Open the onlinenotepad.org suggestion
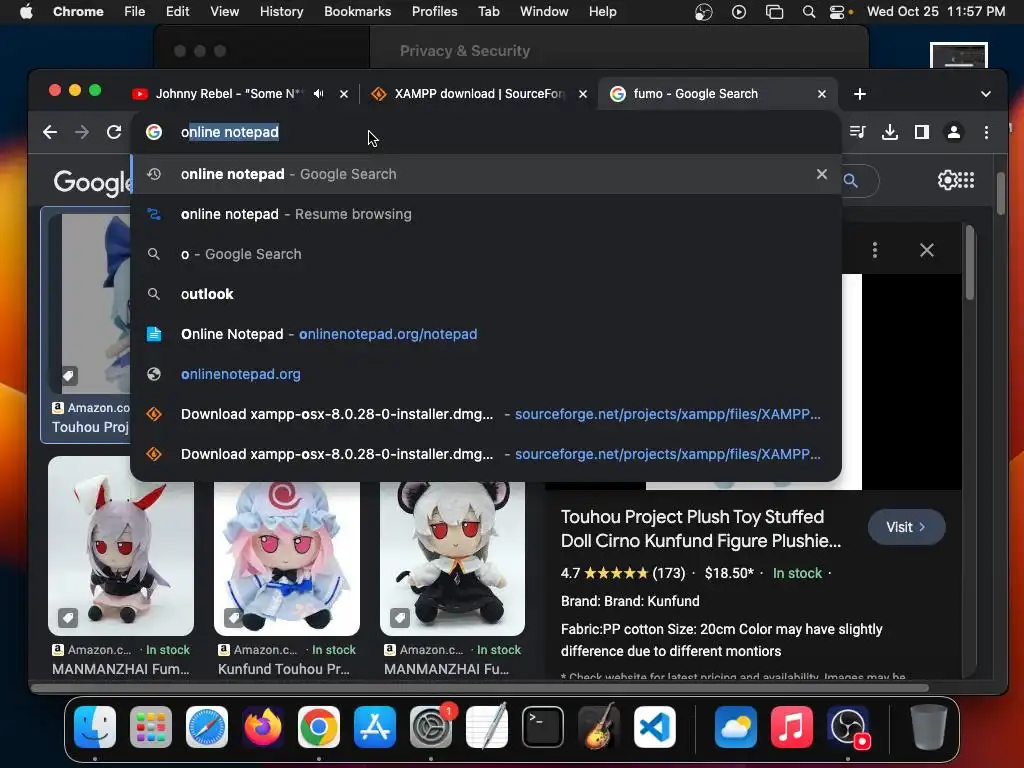The width and height of the screenshot is (1024, 768). [x=486, y=374]
